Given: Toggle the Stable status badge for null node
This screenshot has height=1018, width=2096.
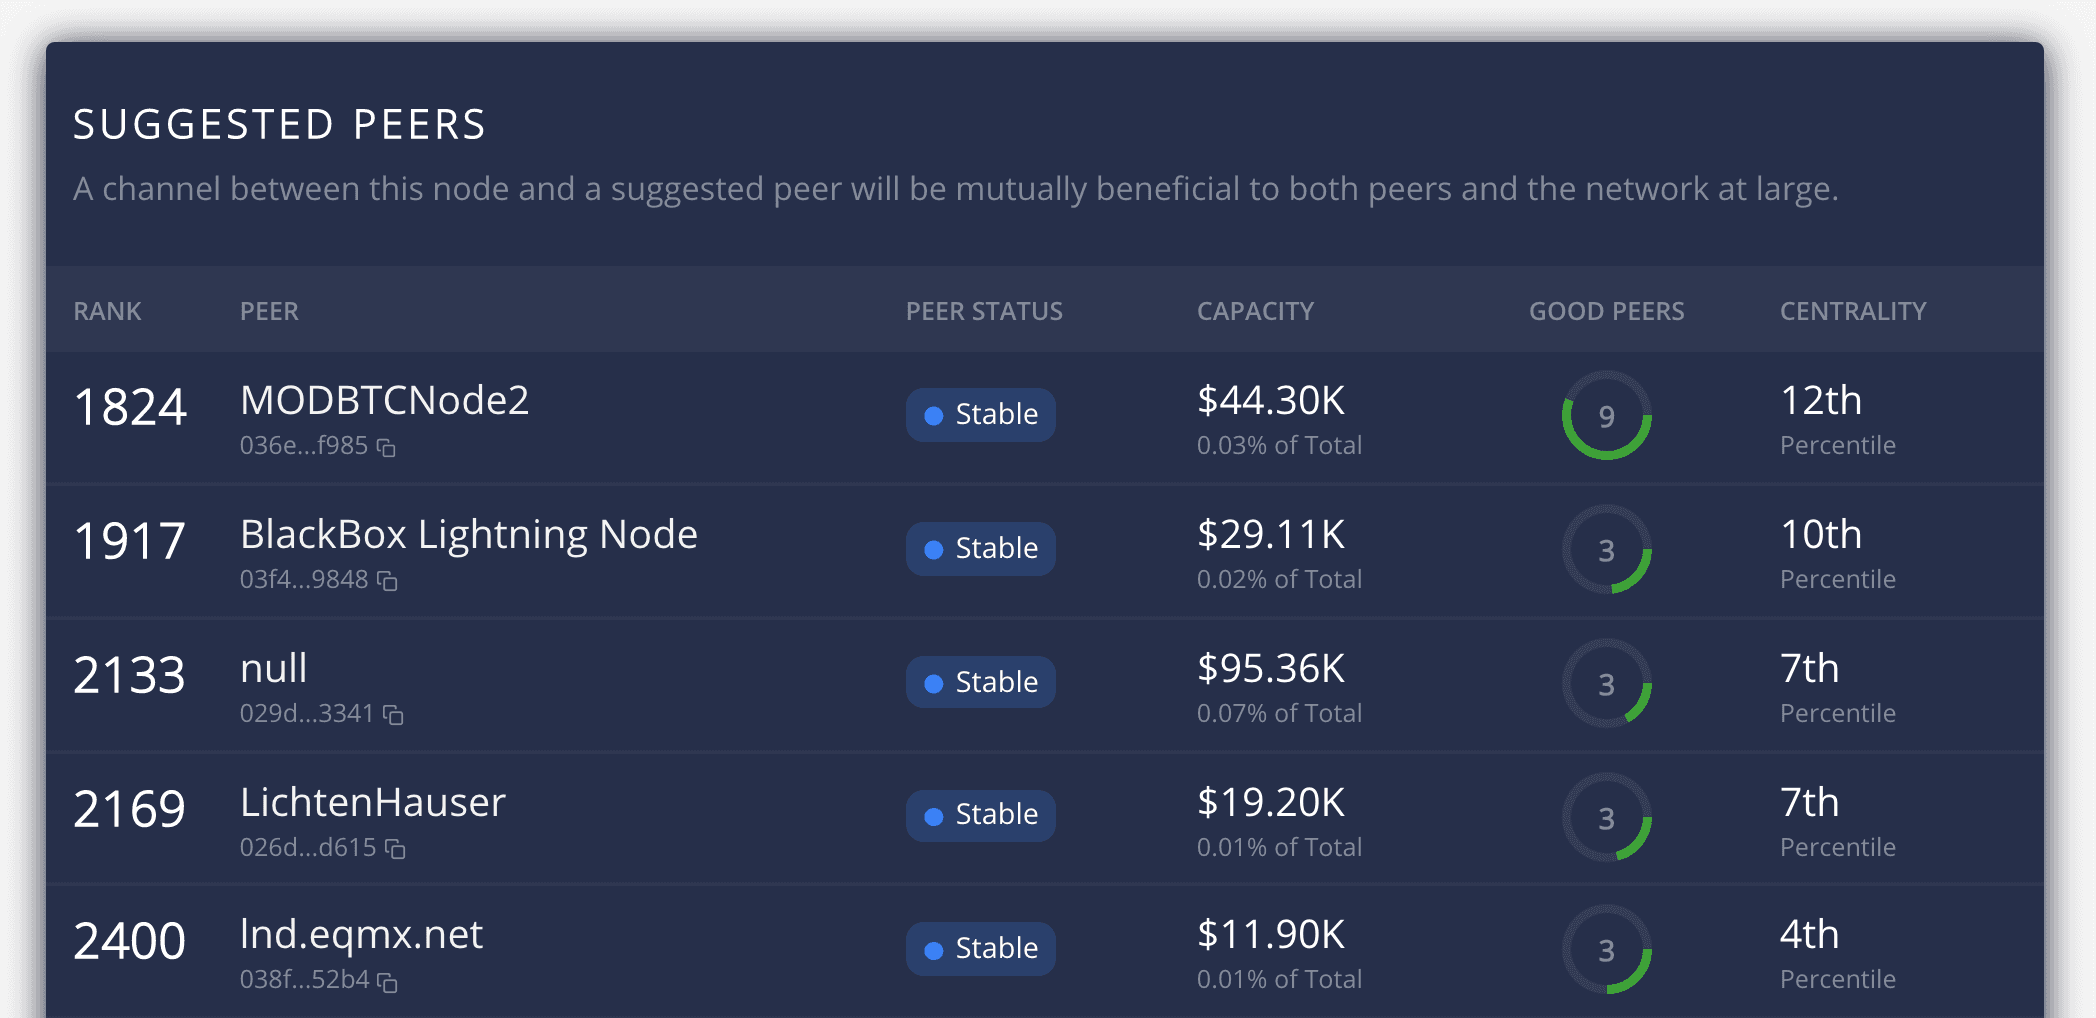Looking at the screenshot, I should point(980,681).
